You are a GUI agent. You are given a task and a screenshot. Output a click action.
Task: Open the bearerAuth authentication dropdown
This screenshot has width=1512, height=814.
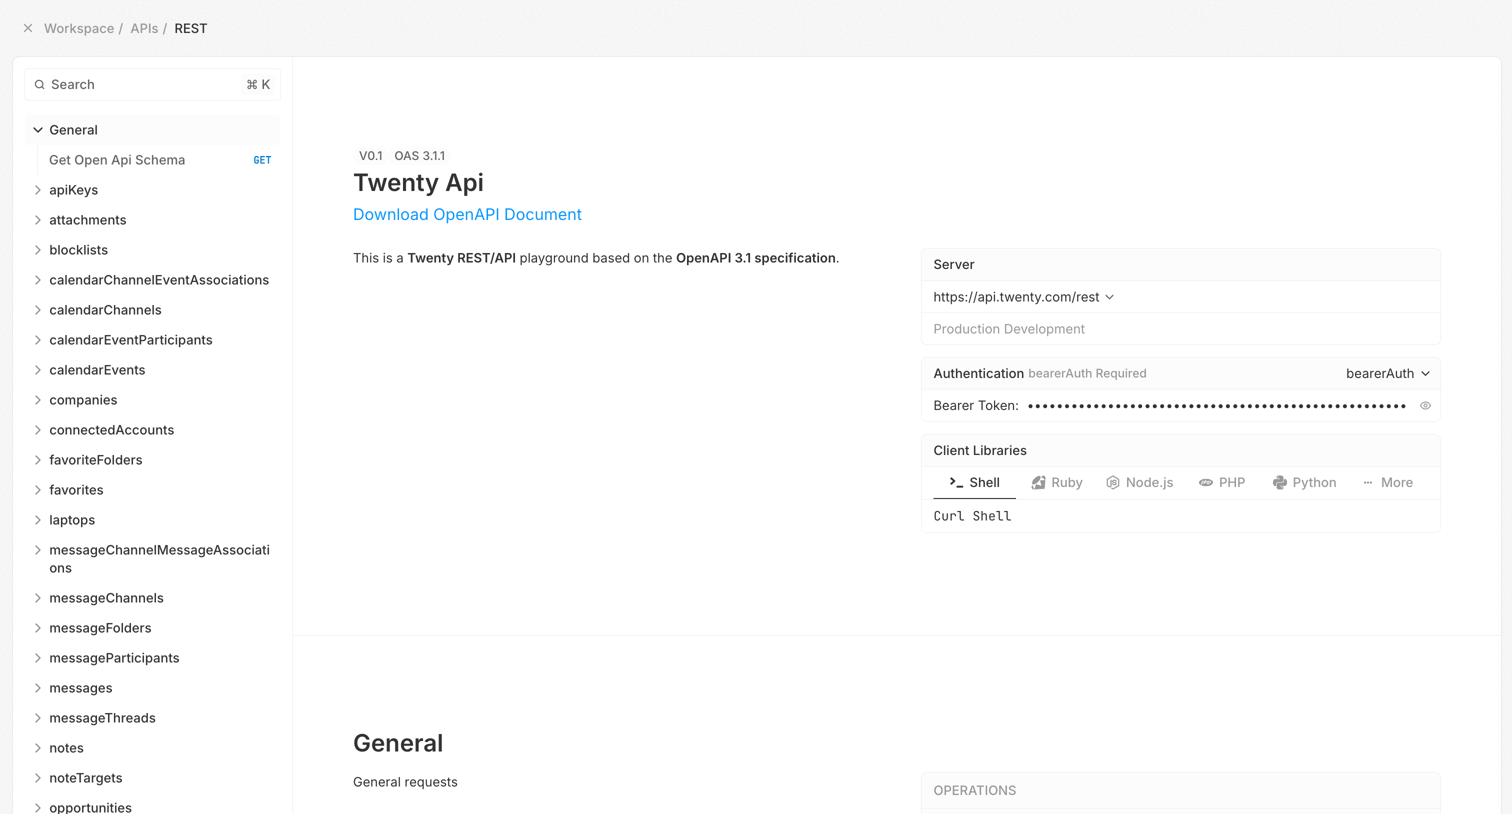[1388, 373]
